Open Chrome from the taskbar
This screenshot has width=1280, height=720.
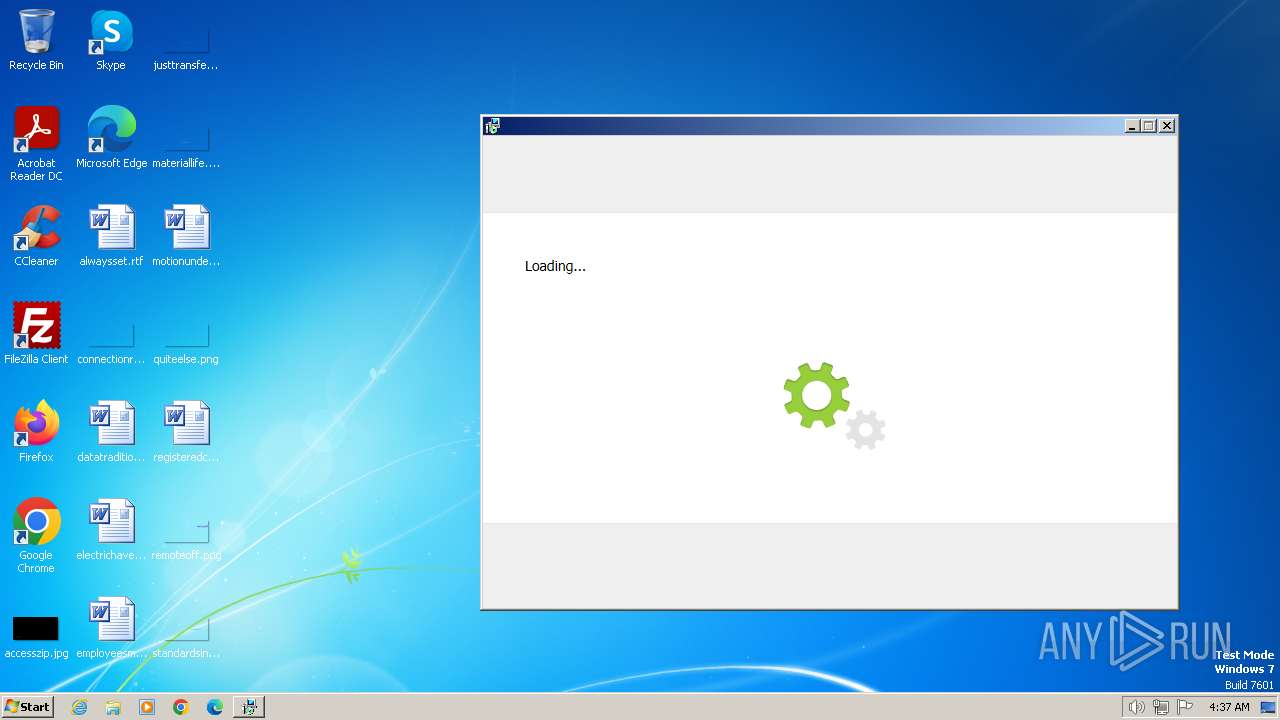click(x=181, y=707)
